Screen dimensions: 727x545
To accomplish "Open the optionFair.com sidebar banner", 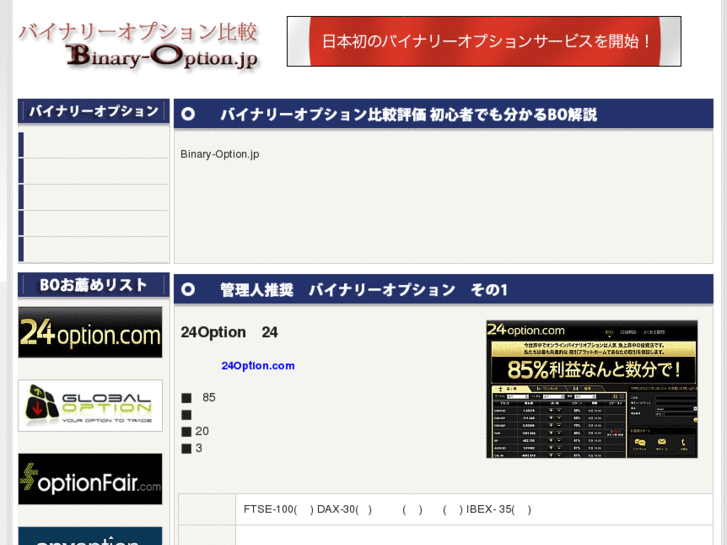I will pos(90,479).
